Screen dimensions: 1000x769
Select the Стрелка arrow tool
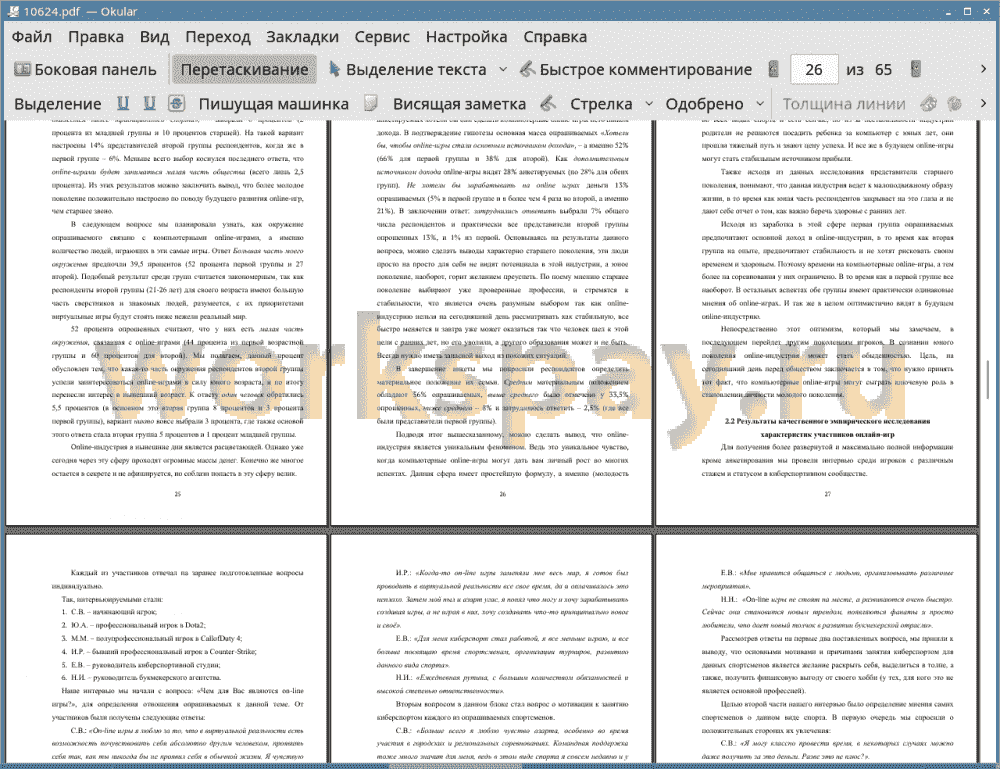[601, 104]
